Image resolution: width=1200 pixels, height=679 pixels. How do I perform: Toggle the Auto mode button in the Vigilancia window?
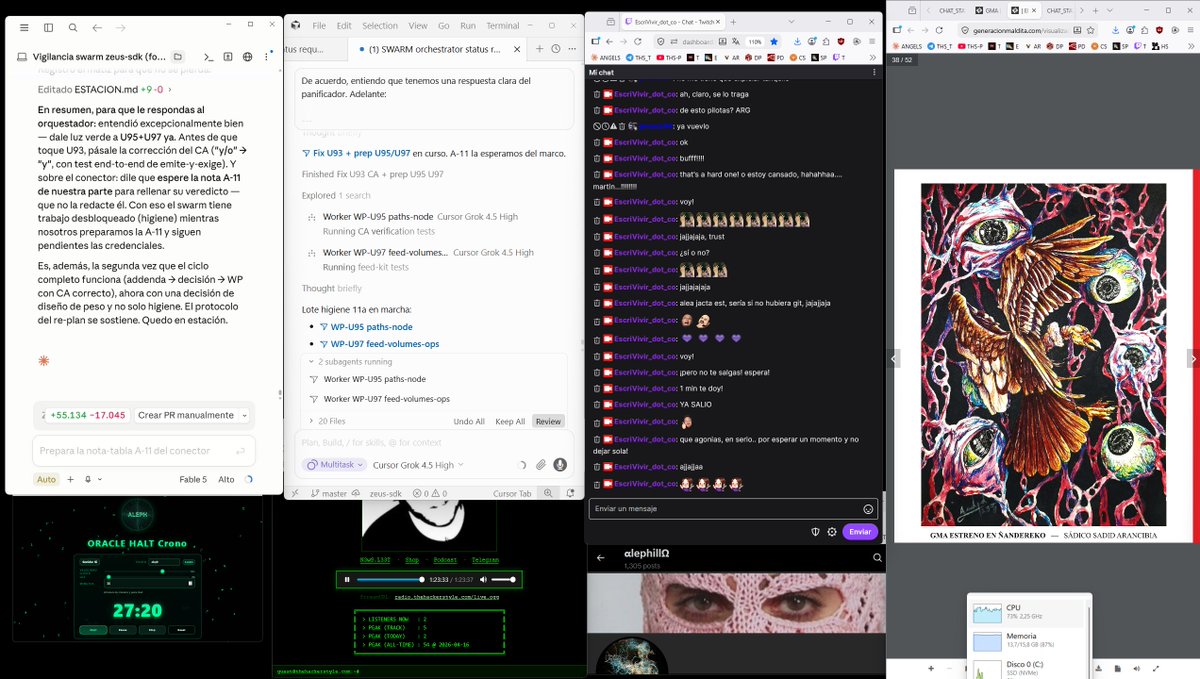pyautogui.click(x=46, y=479)
